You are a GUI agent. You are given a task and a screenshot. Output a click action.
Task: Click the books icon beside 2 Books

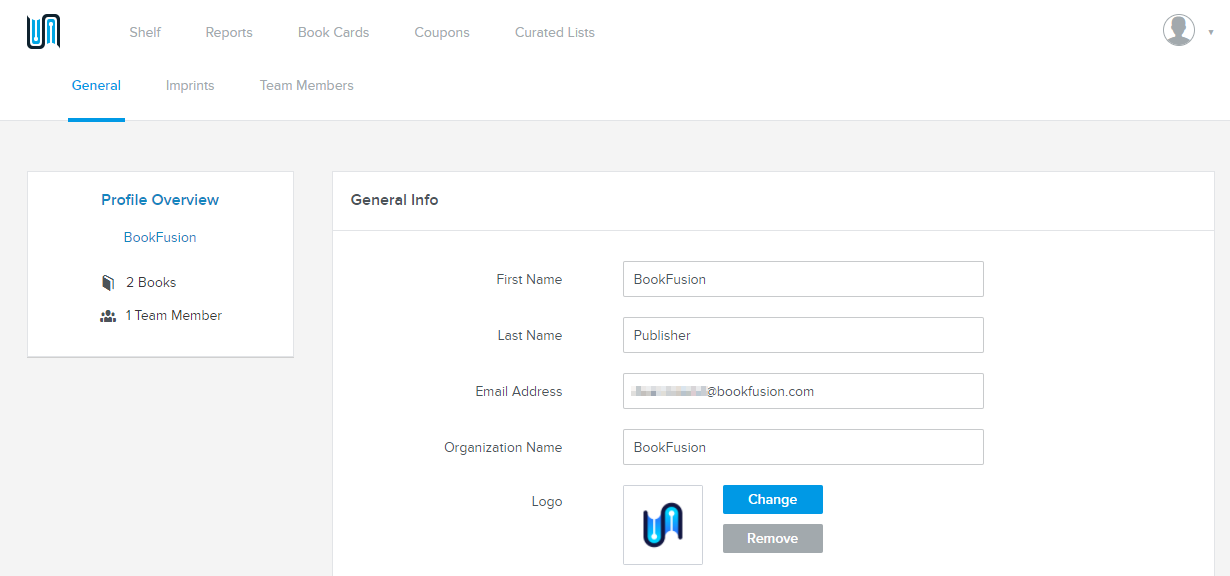(108, 283)
